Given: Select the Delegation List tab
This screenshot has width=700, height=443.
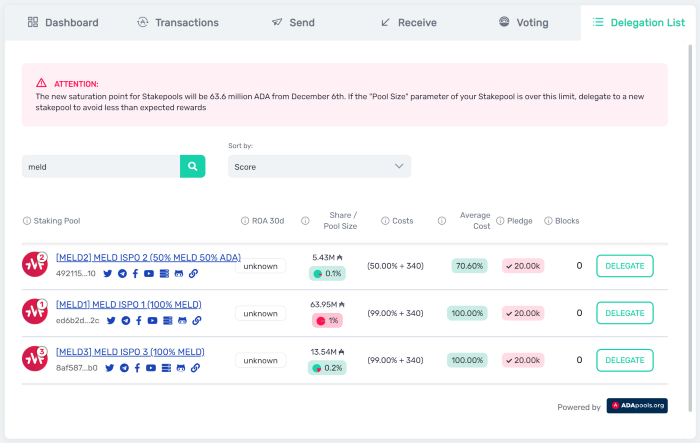Looking at the screenshot, I should 638,22.
